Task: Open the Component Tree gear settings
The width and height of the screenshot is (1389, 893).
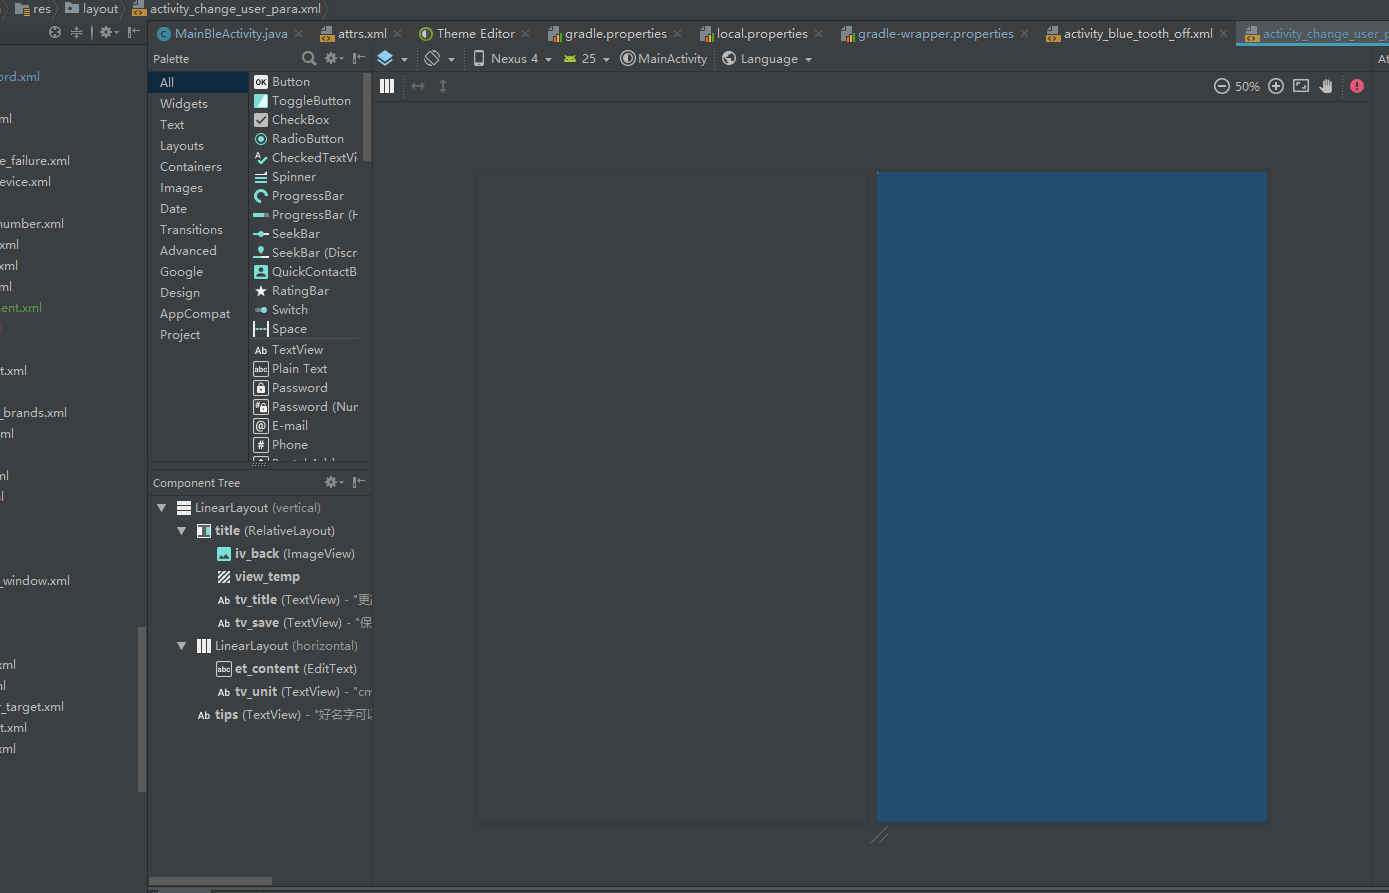Action: pos(332,482)
